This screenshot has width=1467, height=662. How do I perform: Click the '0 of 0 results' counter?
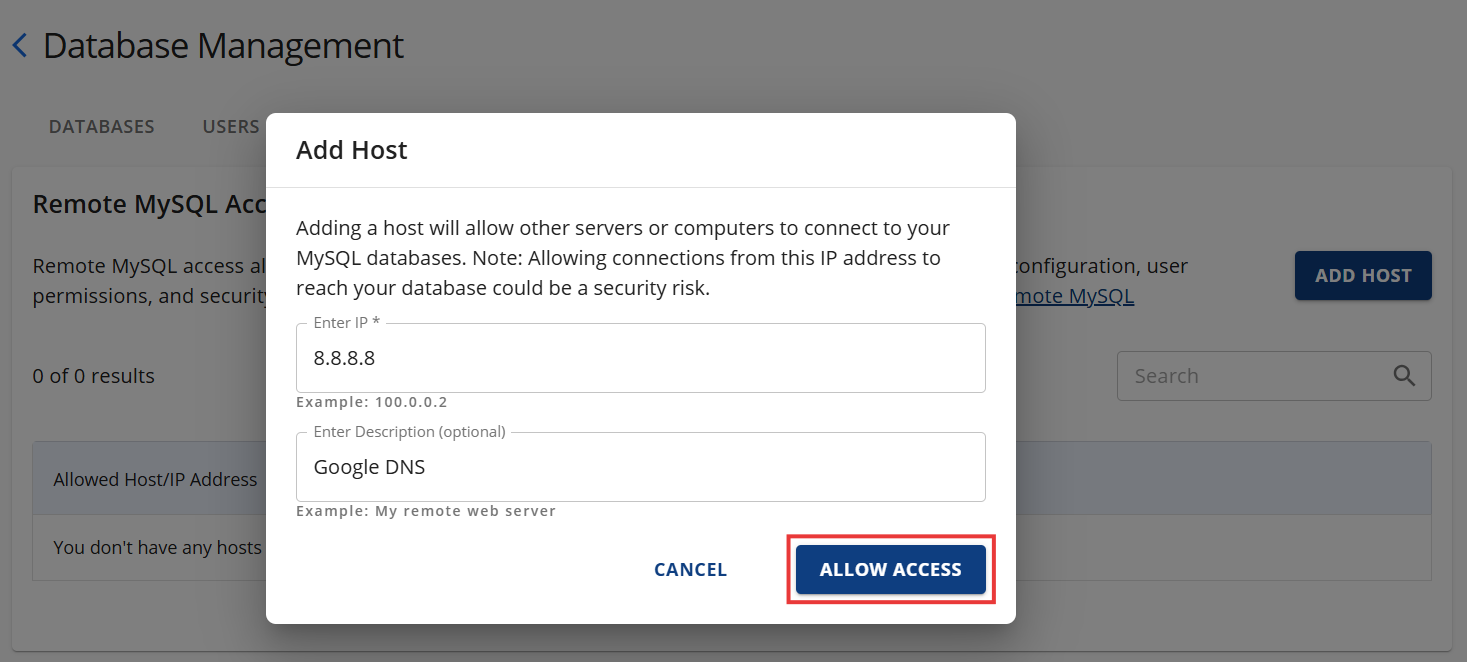pyautogui.click(x=94, y=376)
